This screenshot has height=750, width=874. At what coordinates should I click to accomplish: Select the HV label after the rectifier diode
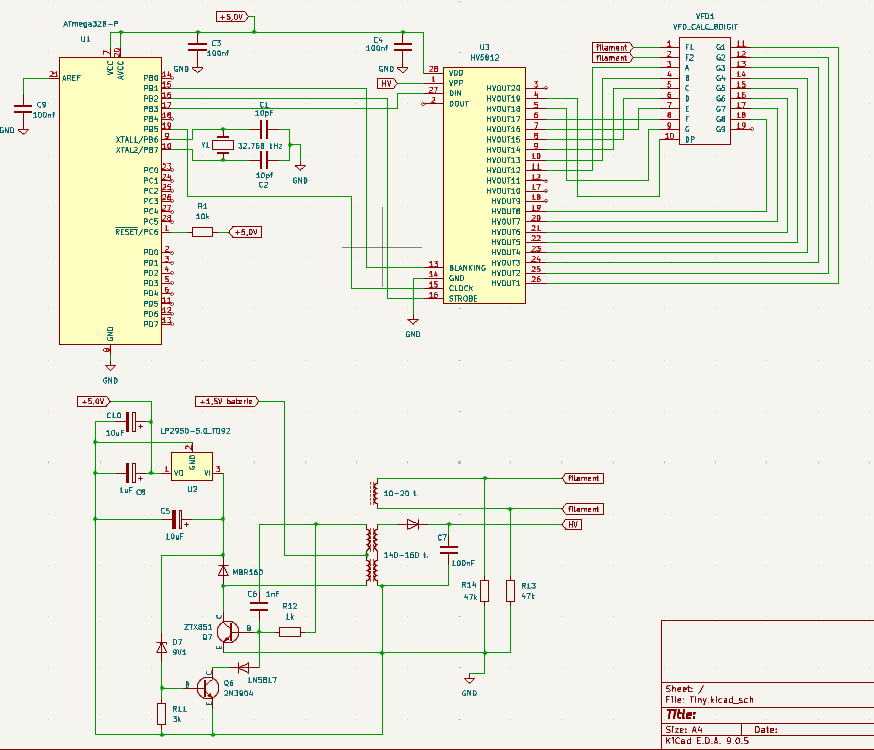pos(572,524)
